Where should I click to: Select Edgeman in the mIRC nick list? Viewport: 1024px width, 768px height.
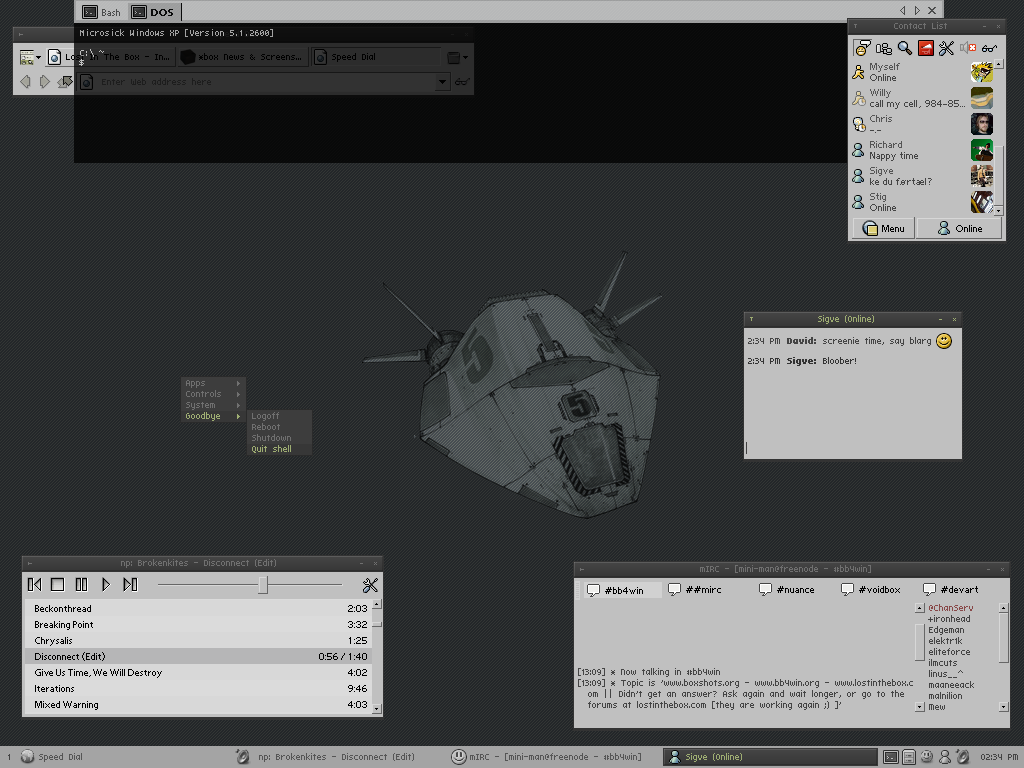coord(946,630)
